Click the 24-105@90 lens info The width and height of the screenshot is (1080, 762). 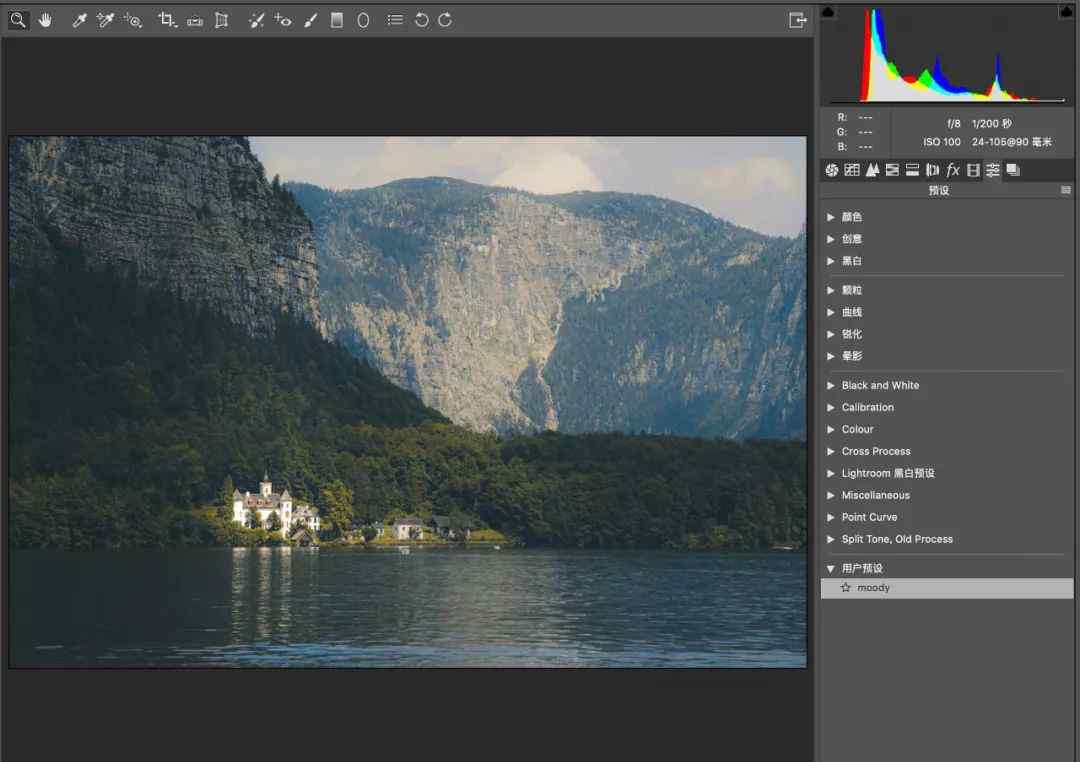point(1011,142)
